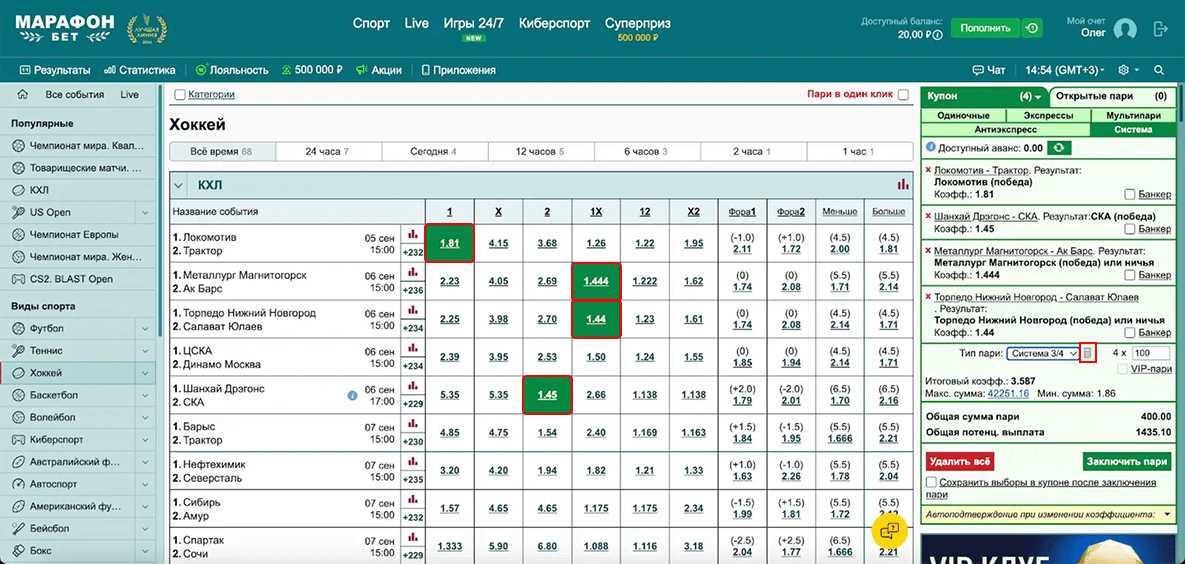Open the time zone 14:54 (GMT+3) dropdown
Image resolution: width=1185 pixels, height=564 pixels.
(x=1064, y=70)
